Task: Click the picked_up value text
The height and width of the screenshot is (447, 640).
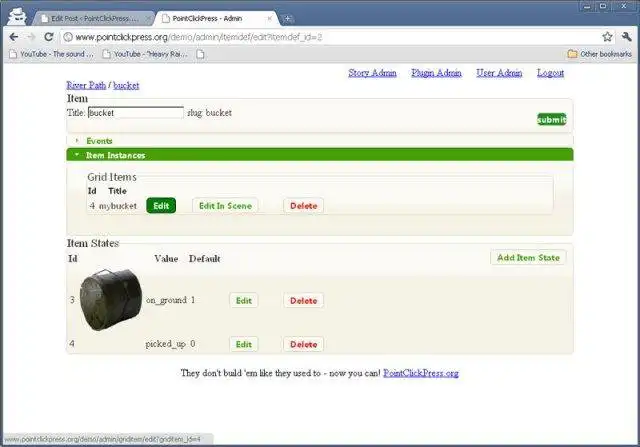Action: tap(165, 344)
